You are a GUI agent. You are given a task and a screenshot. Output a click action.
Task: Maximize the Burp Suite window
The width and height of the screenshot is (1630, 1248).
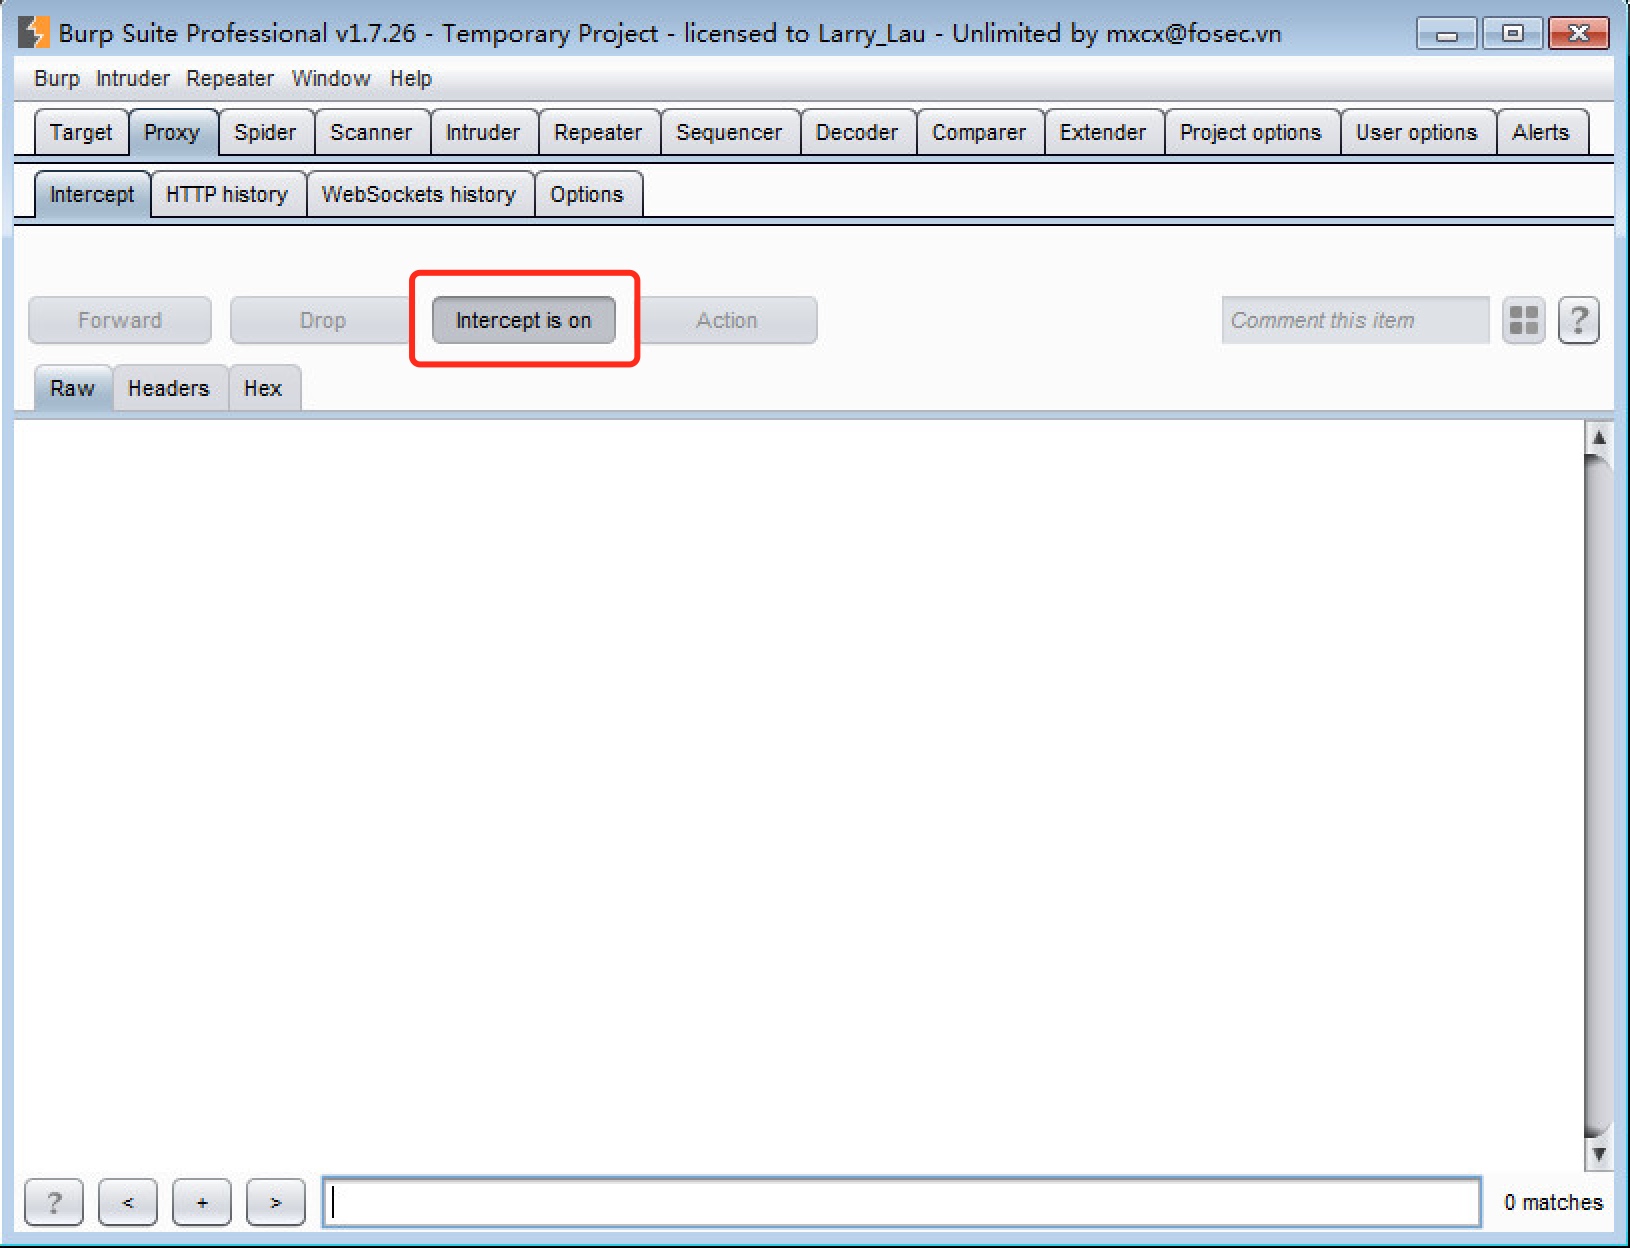[x=1512, y=34]
